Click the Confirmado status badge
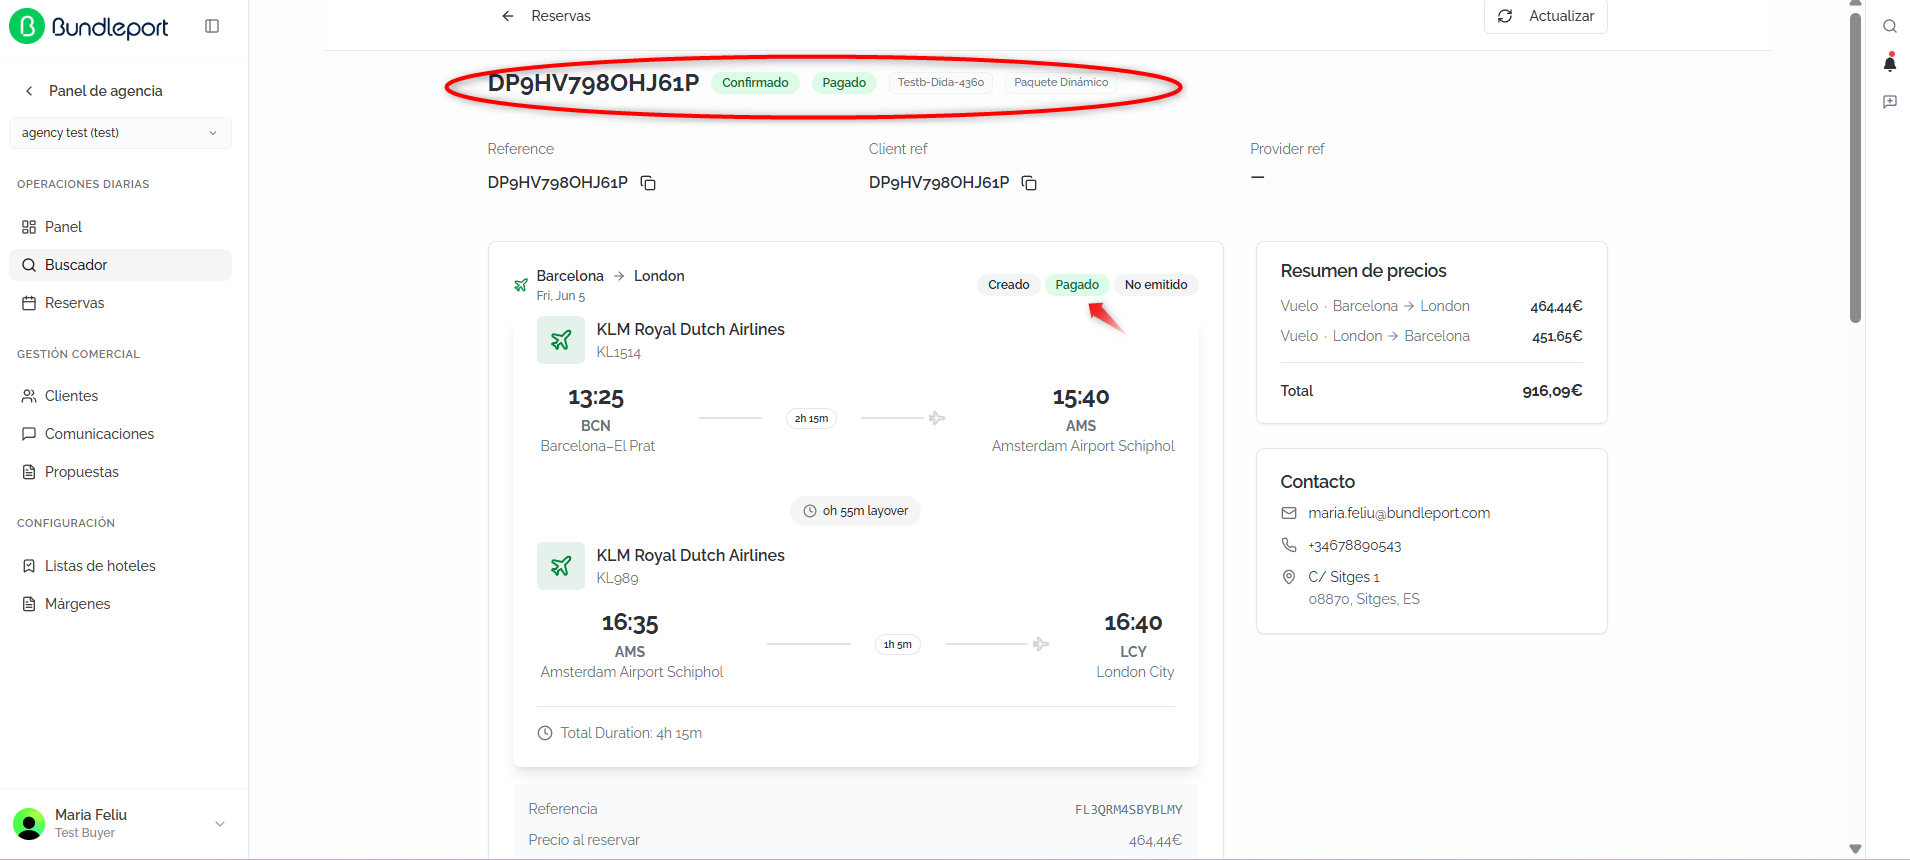The width and height of the screenshot is (1910, 860). [755, 83]
